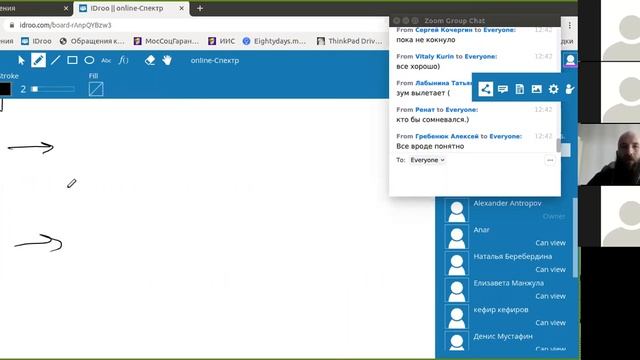Click Anar's Can view permission
Viewport: 640px width, 360px height.
pos(550,243)
